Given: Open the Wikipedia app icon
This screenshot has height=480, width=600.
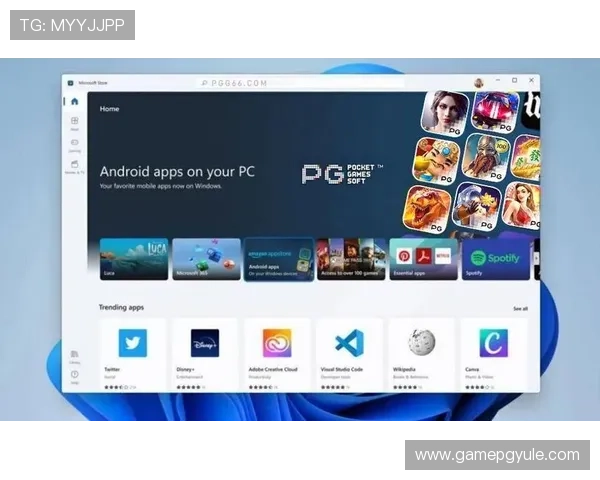Looking at the screenshot, I should point(422,343).
